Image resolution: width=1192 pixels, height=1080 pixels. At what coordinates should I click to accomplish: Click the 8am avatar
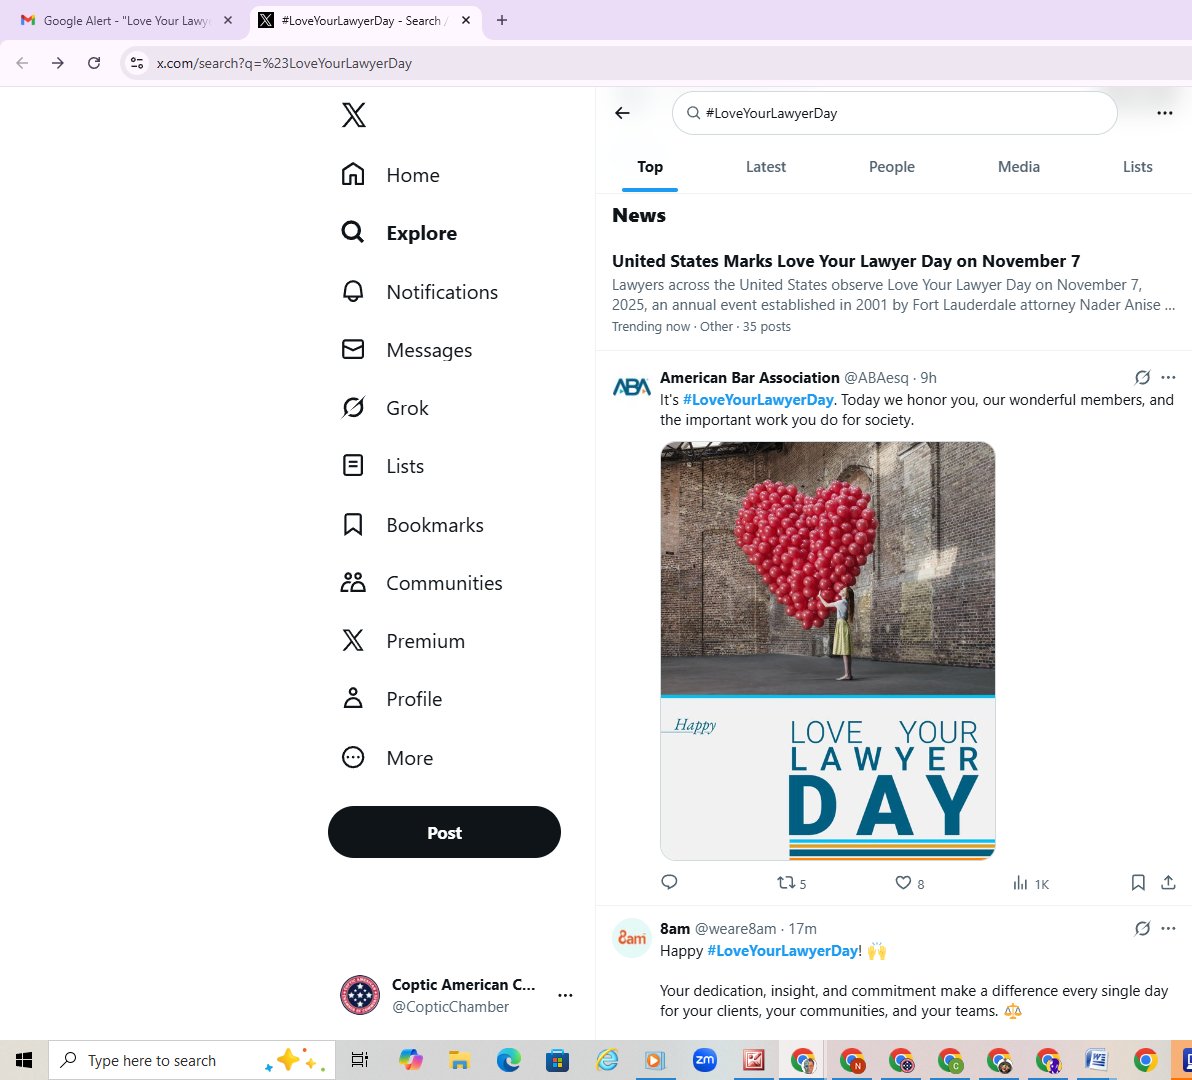tap(632, 938)
